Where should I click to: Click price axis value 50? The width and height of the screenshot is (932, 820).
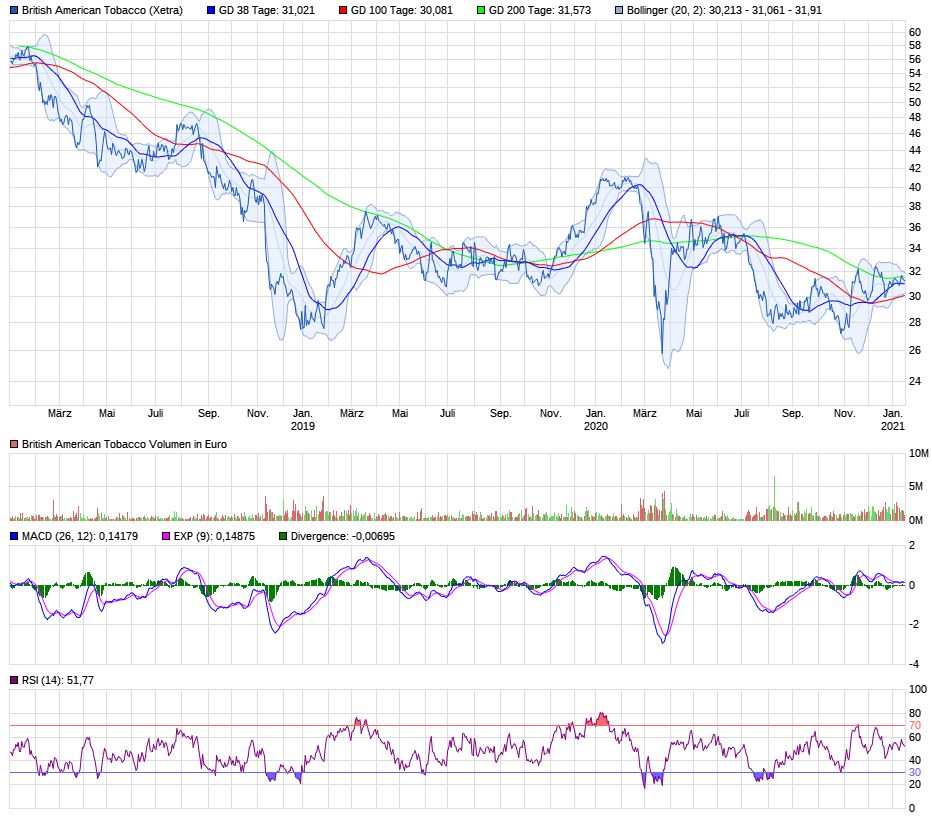pos(915,102)
